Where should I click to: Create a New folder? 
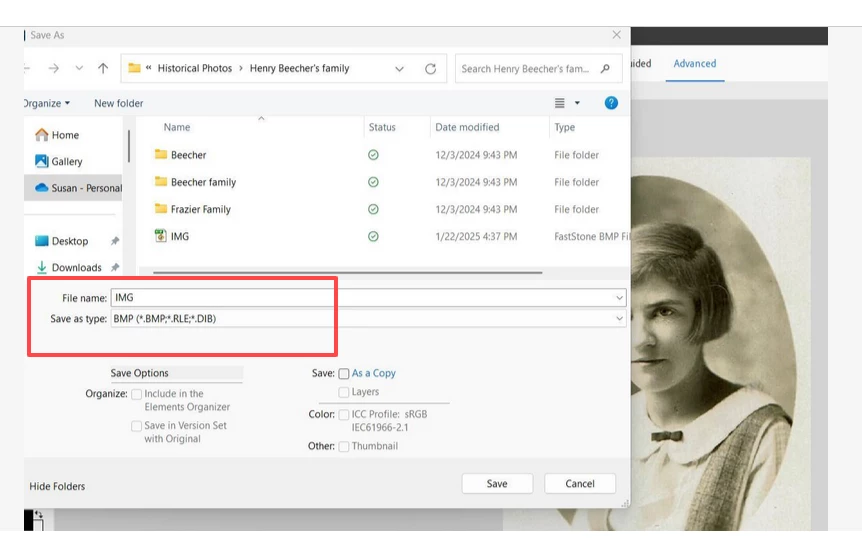pos(118,103)
